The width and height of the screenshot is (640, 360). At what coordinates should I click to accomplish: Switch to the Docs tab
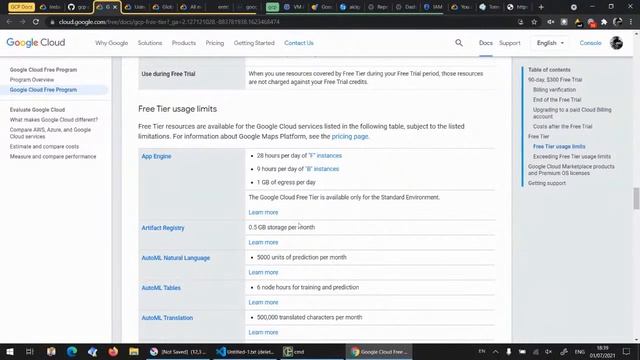(x=486, y=43)
